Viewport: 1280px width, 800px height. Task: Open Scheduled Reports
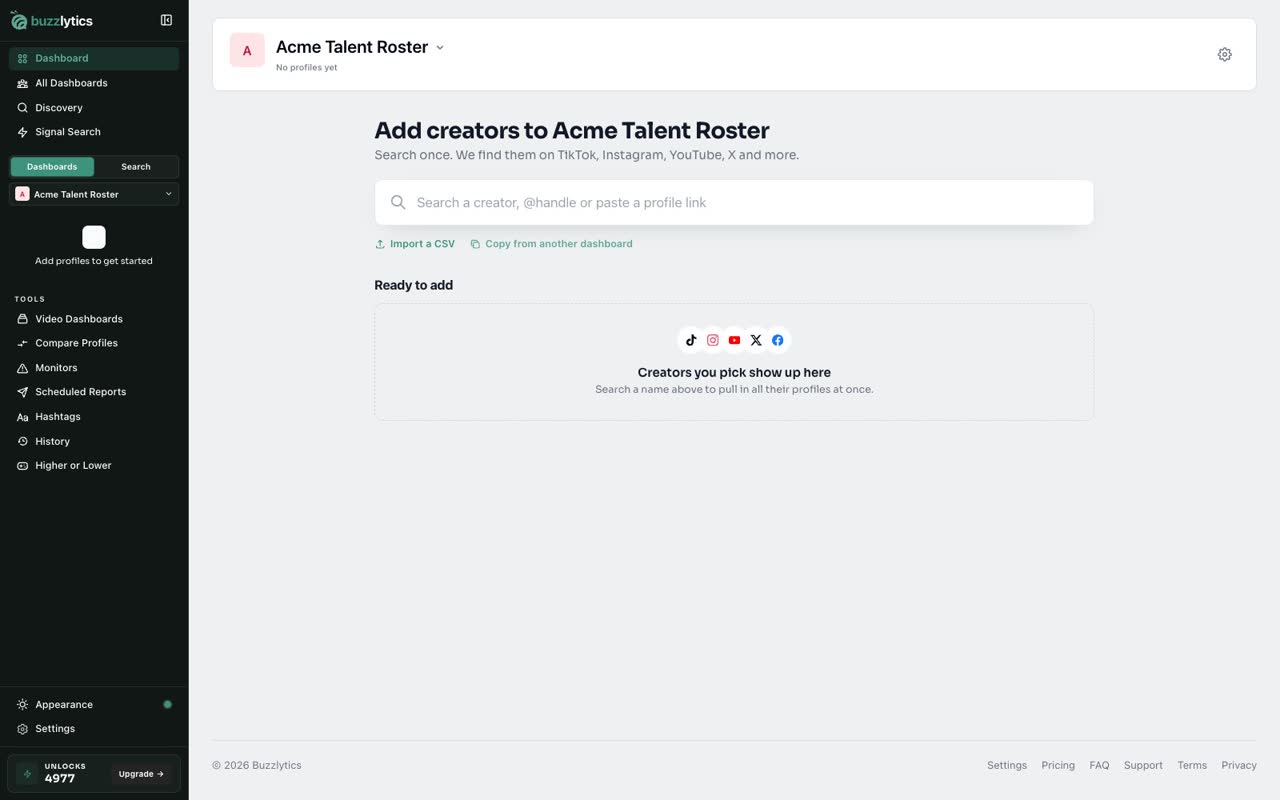pos(94,392)
